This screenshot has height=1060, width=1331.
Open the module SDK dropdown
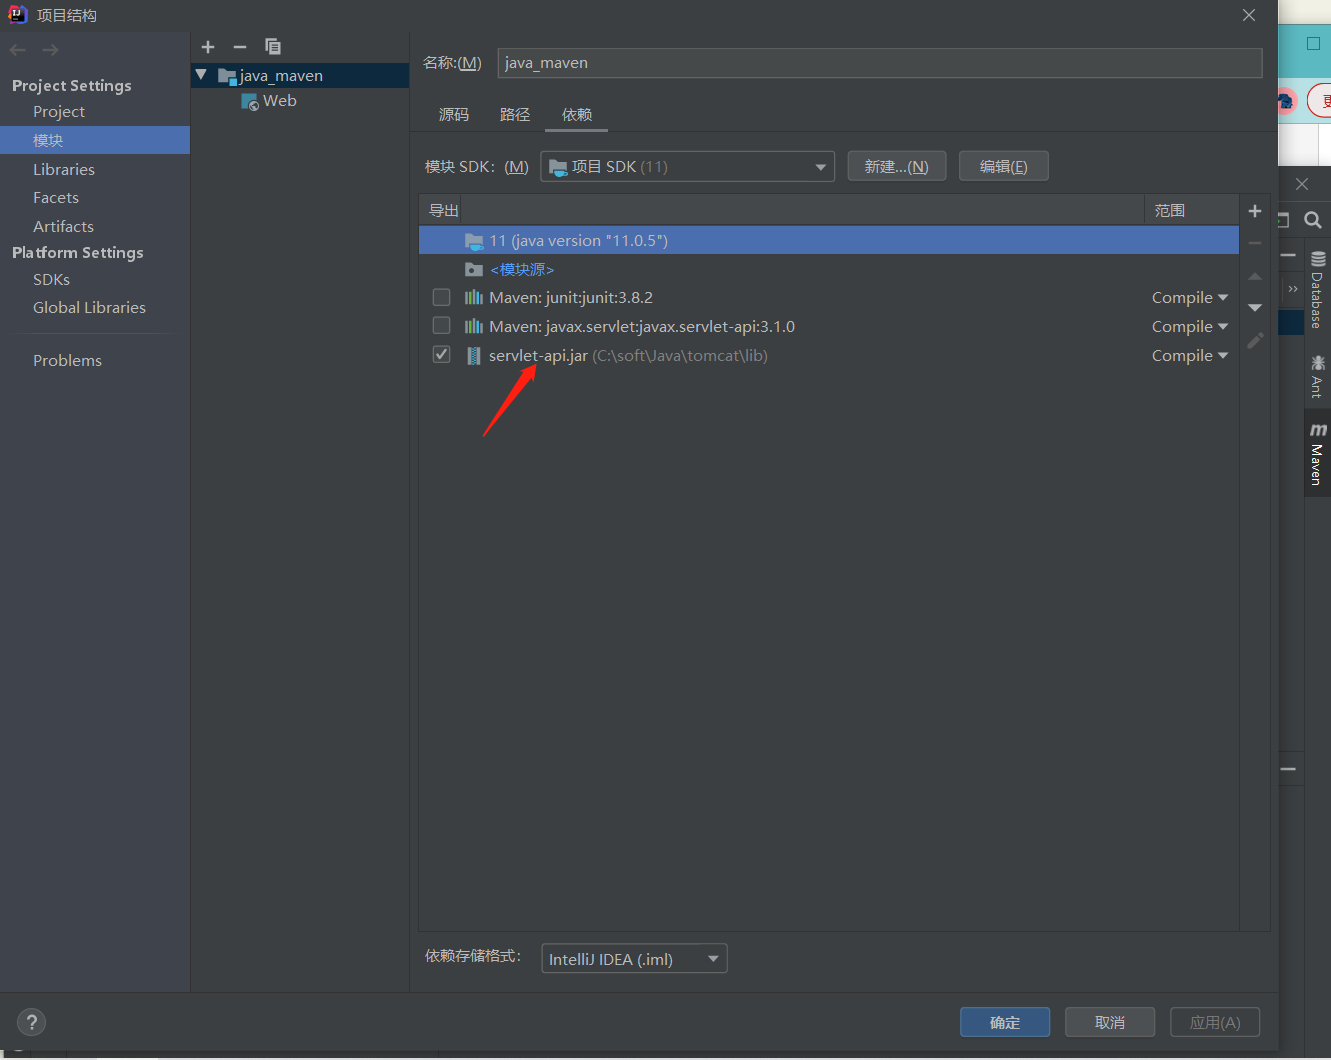click(688, 166)
